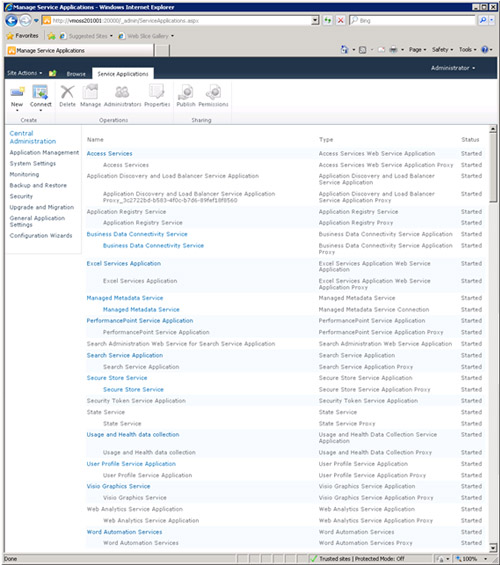Image resolution: width=500 pixels, height=565 pixels.
Task: Click the Read Mail icon in command bar
Action: click(381, 50)
